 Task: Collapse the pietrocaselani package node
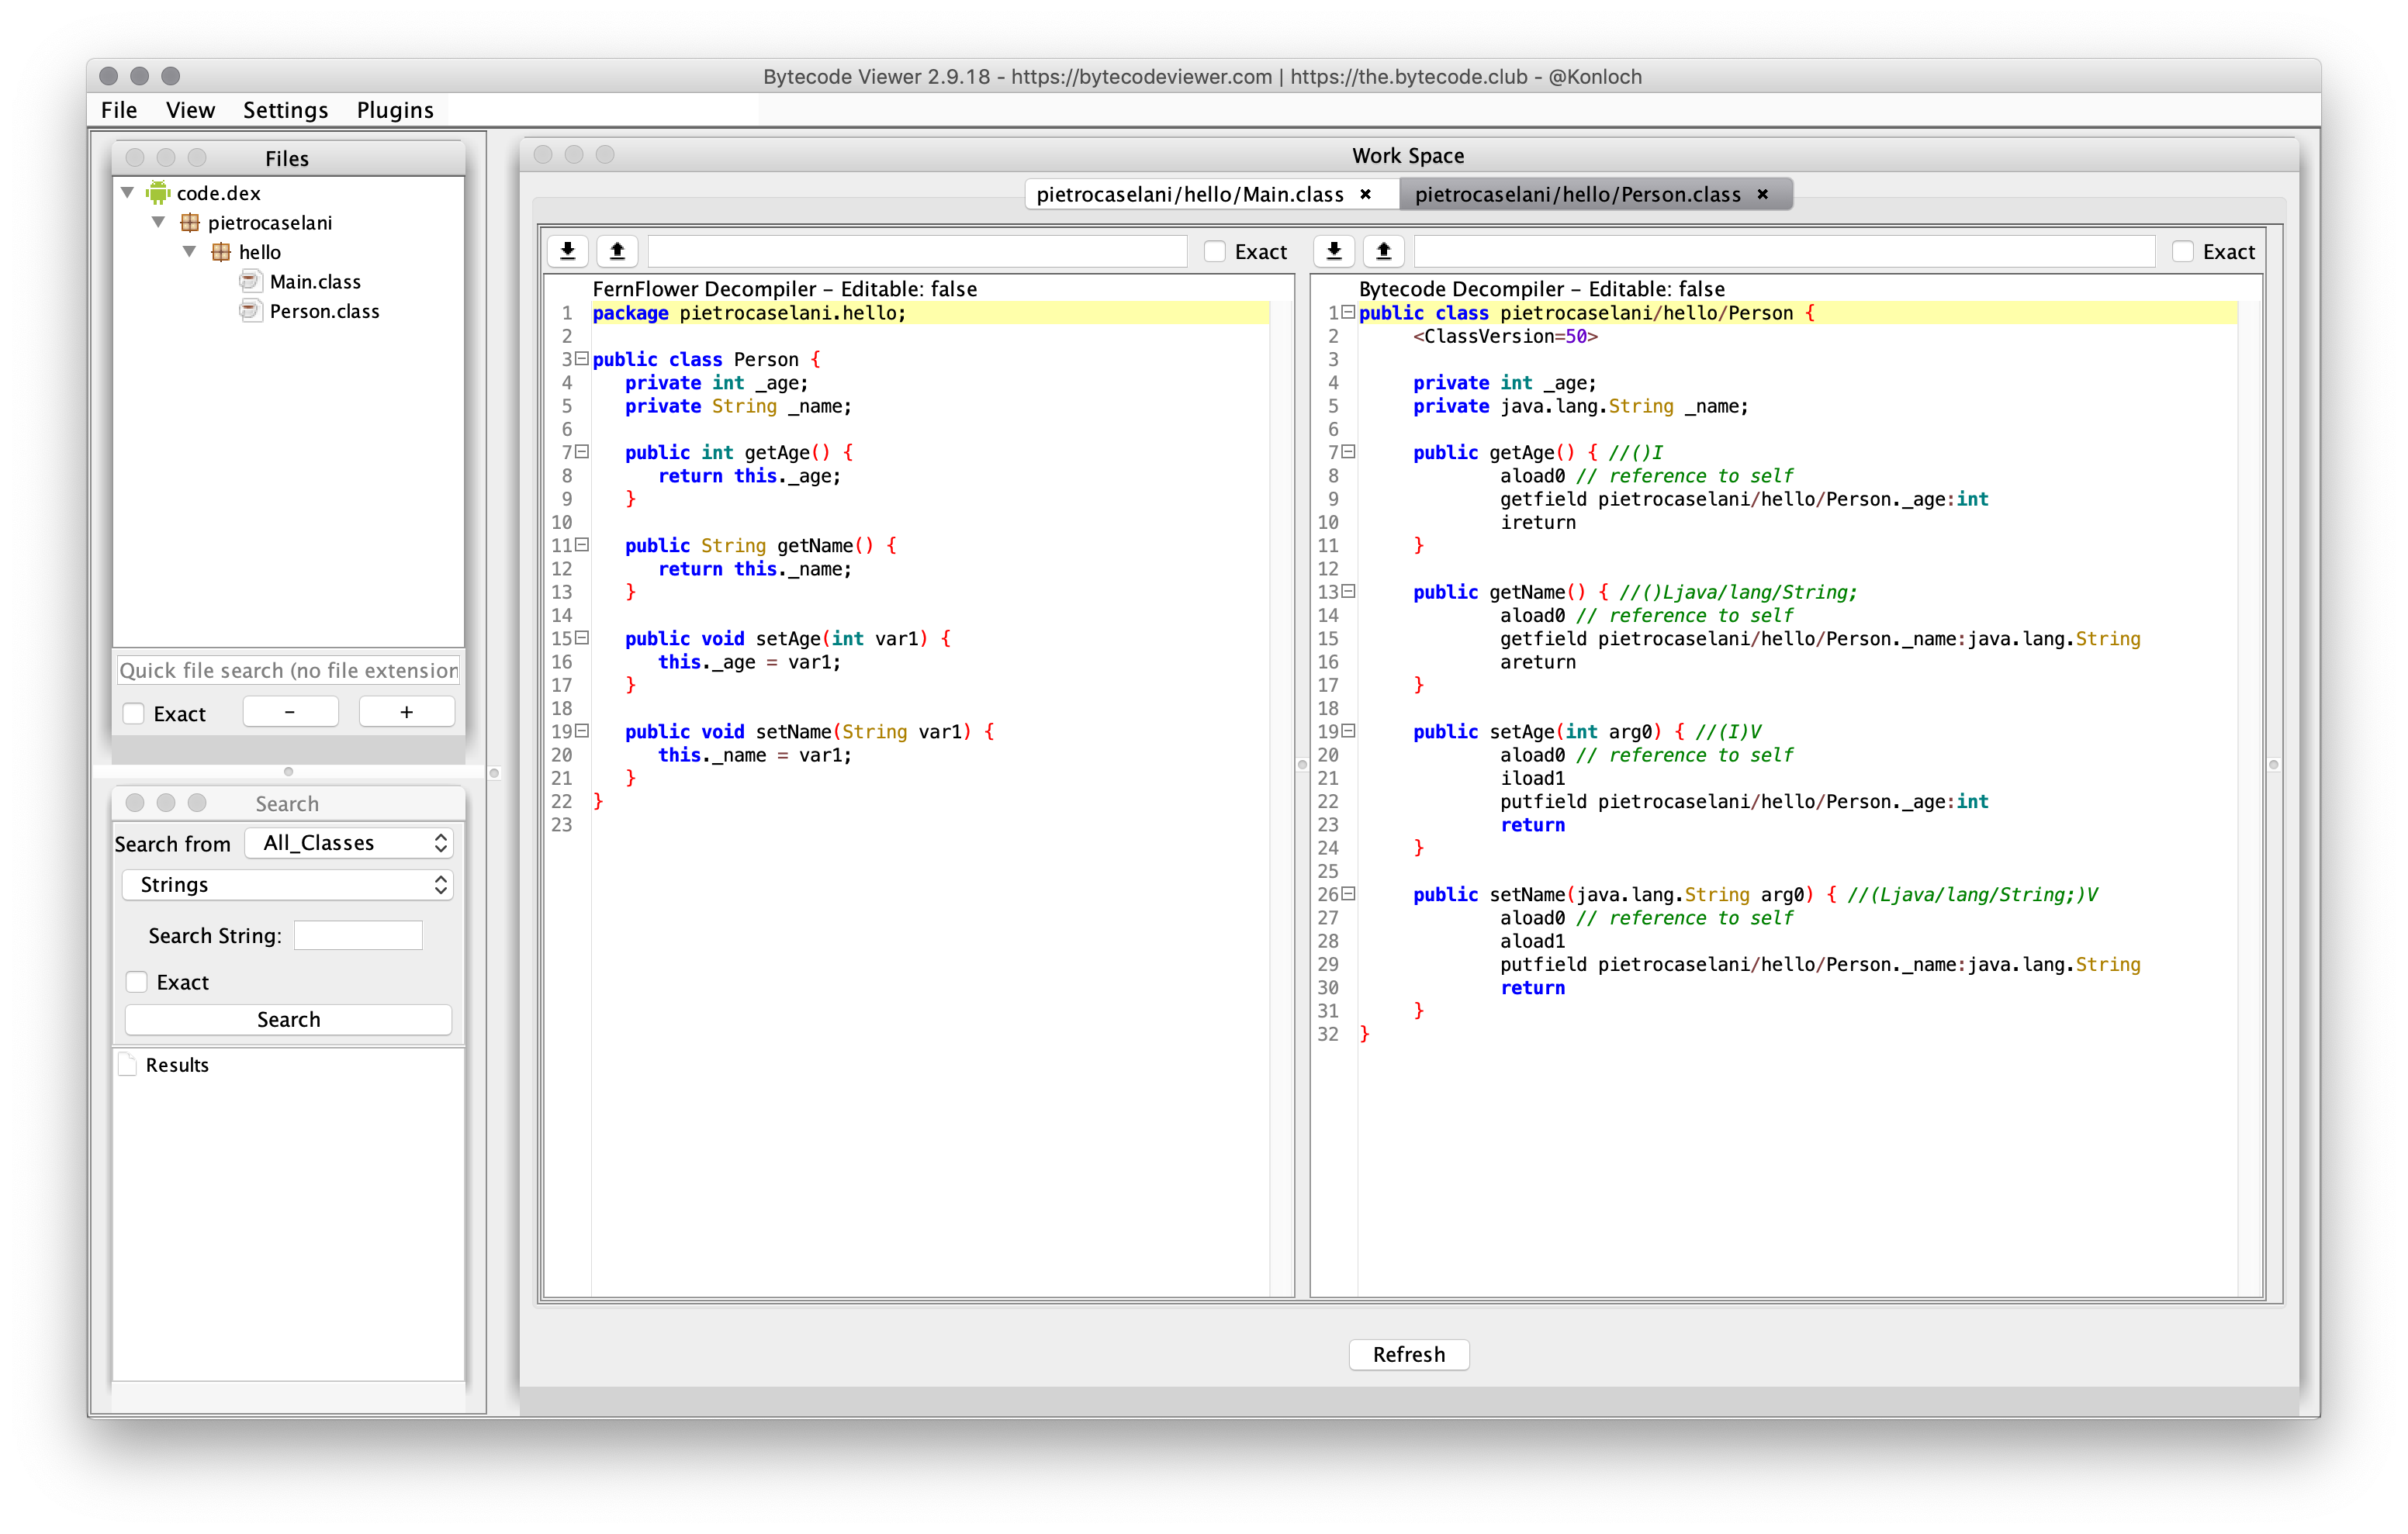point(158,223)
